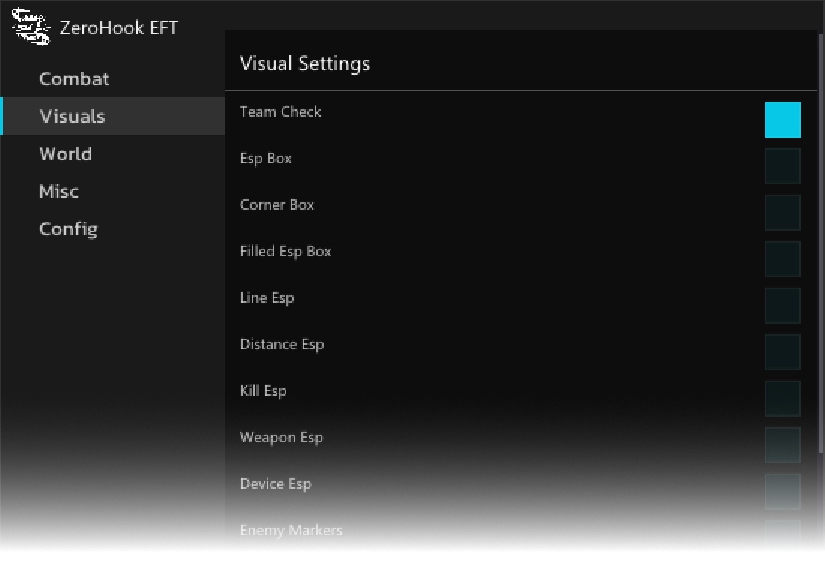Click the Weapon Esp label text
This screenshot has width=825, height=570.
point(281,437)
